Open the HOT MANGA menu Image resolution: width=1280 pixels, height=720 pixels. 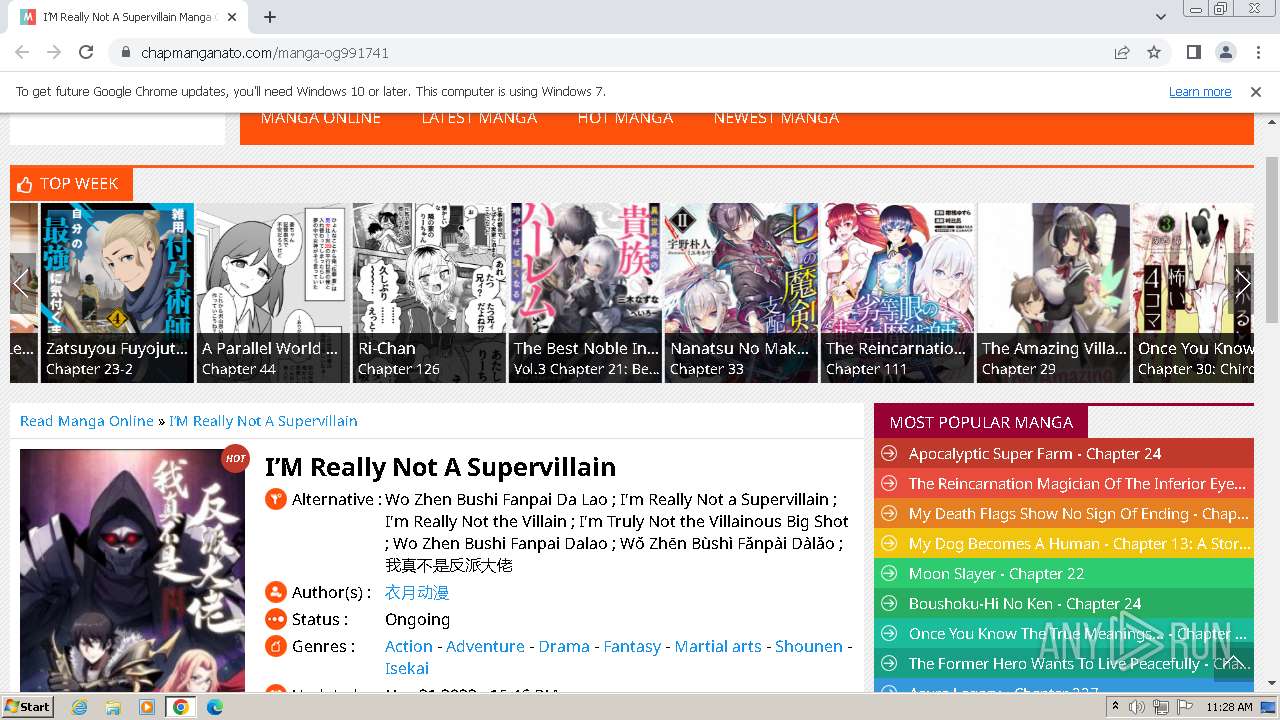coord(625,118)
